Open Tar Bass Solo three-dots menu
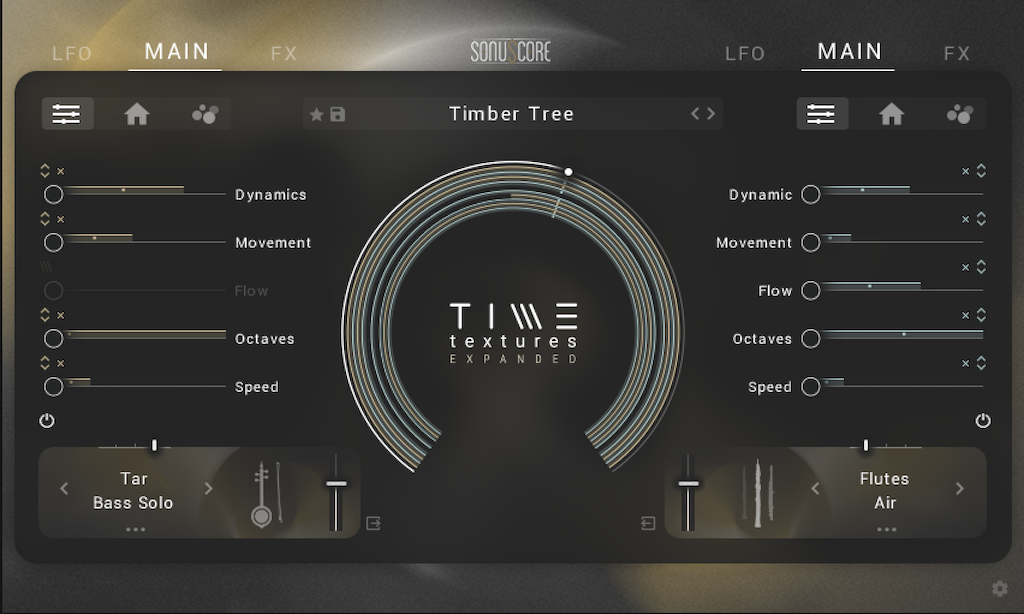Viewport: 1024px width, 614px height. point(135,529)
